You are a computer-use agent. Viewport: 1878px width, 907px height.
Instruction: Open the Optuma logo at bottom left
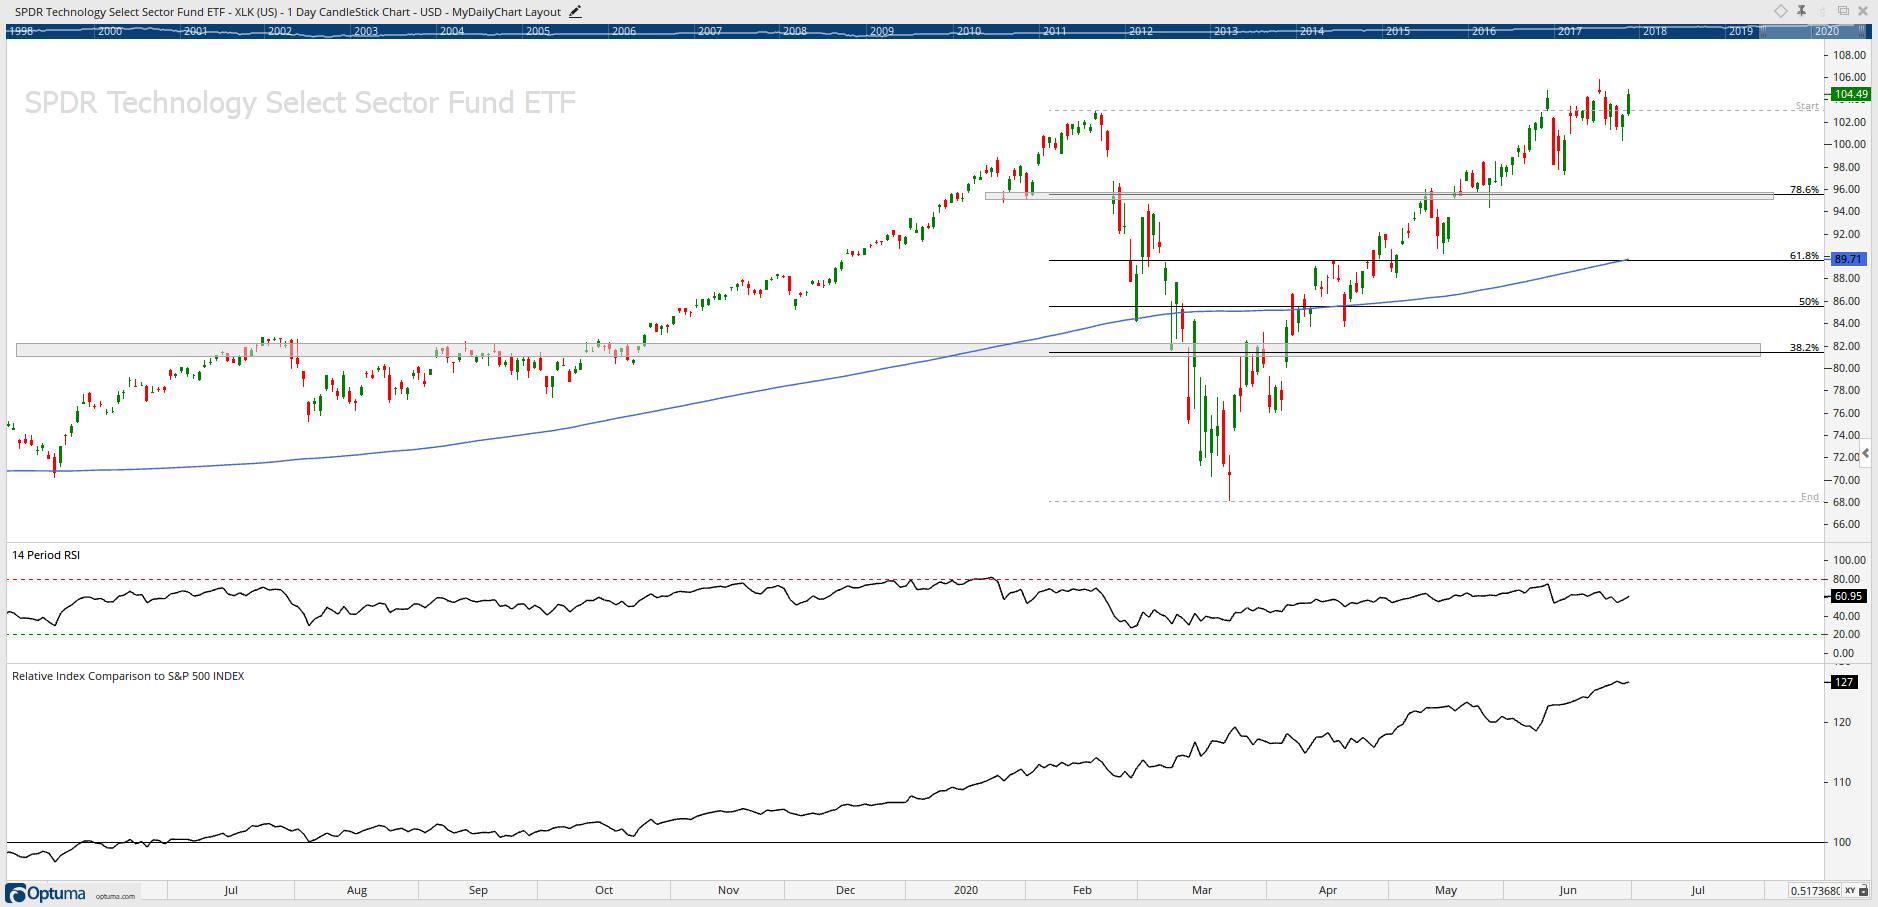coord(46,893)
